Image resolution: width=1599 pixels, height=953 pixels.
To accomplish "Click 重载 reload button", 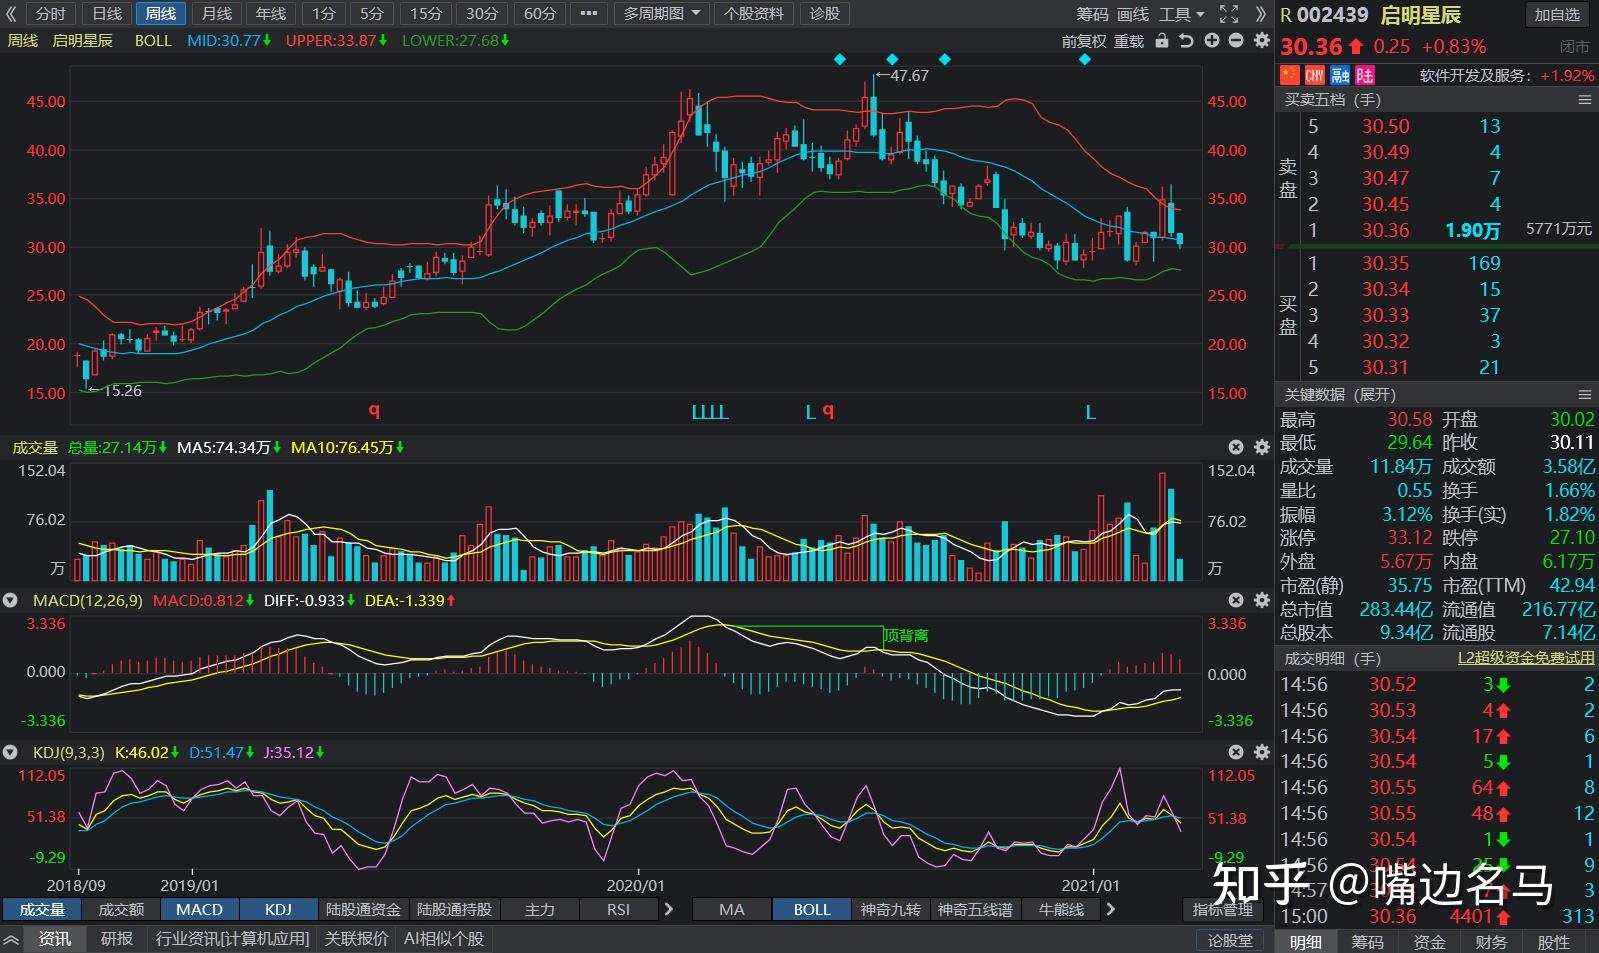I will coord(1129,41).
